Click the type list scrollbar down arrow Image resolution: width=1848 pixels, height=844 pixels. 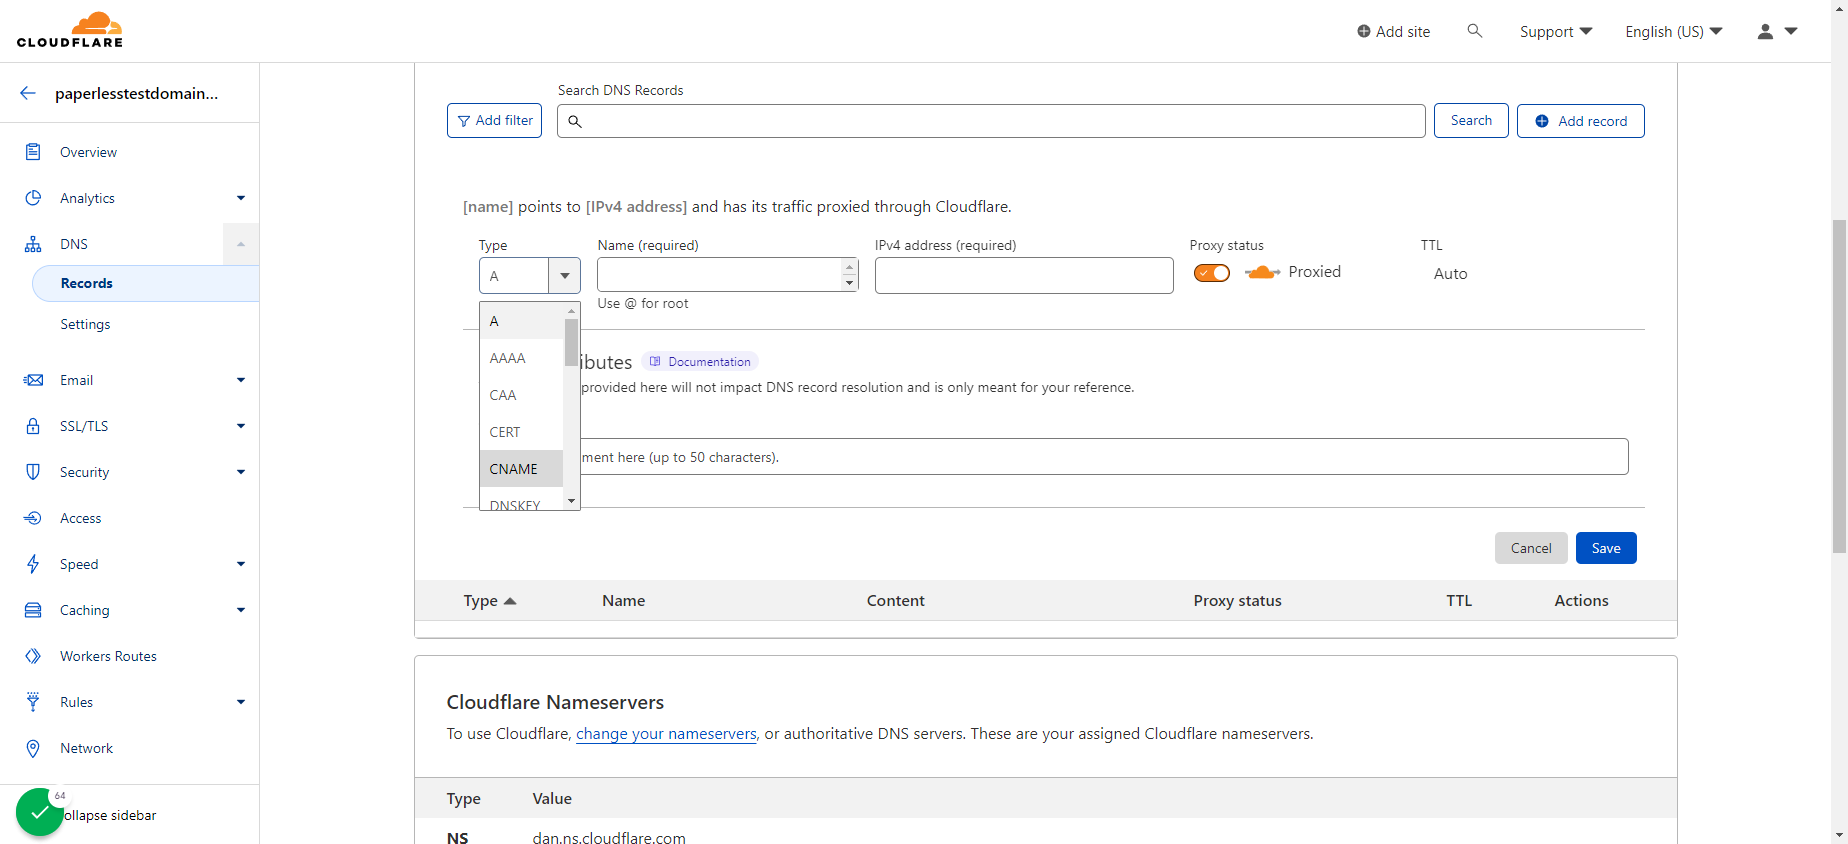click(571, 501)
